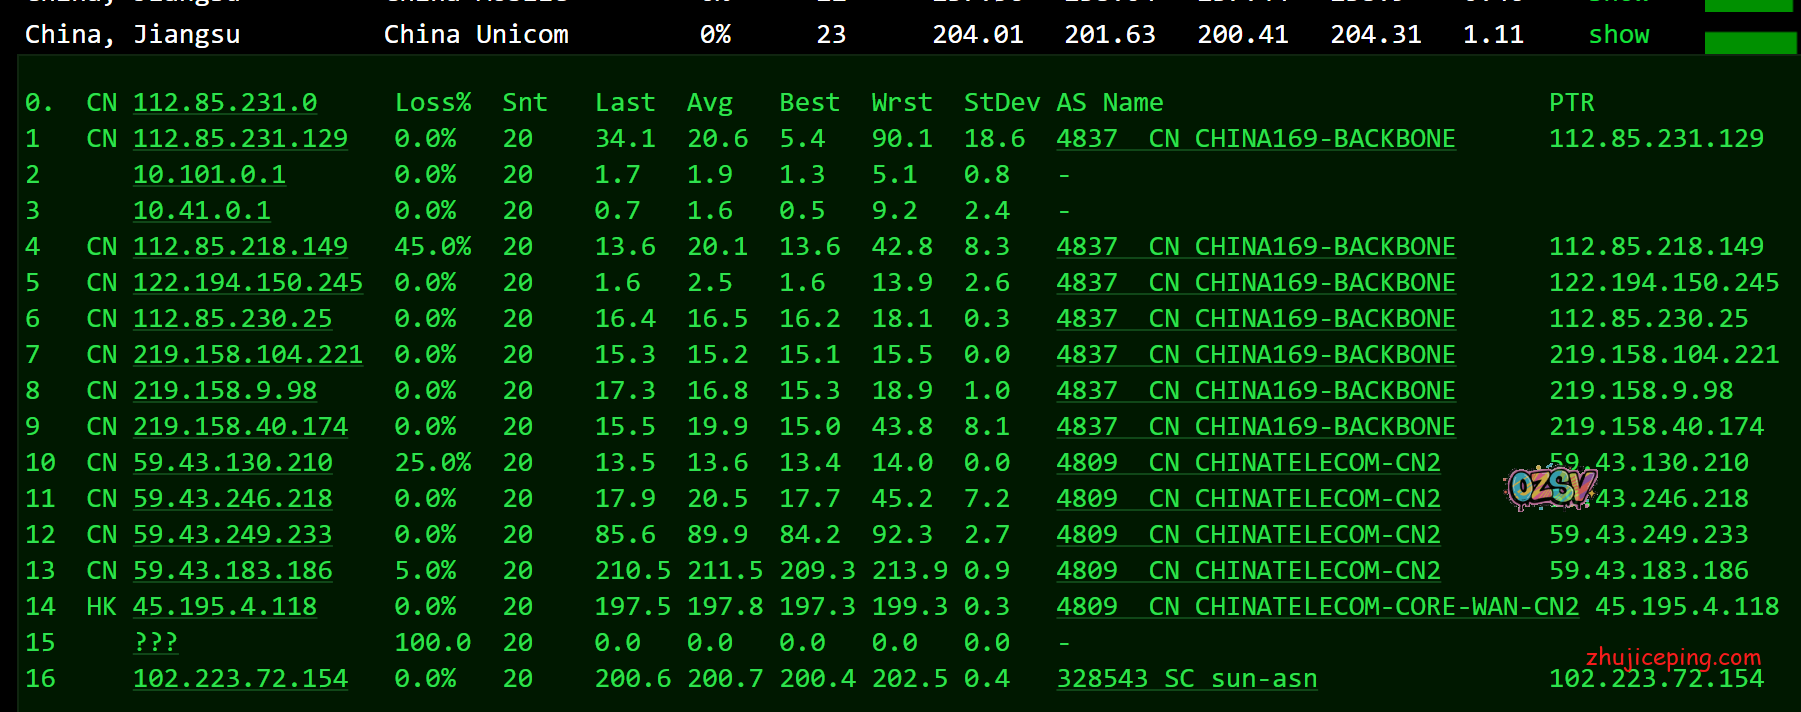Click the zhujiceping.com watermark text
1801x712 pixels.
coord(1672,657)
